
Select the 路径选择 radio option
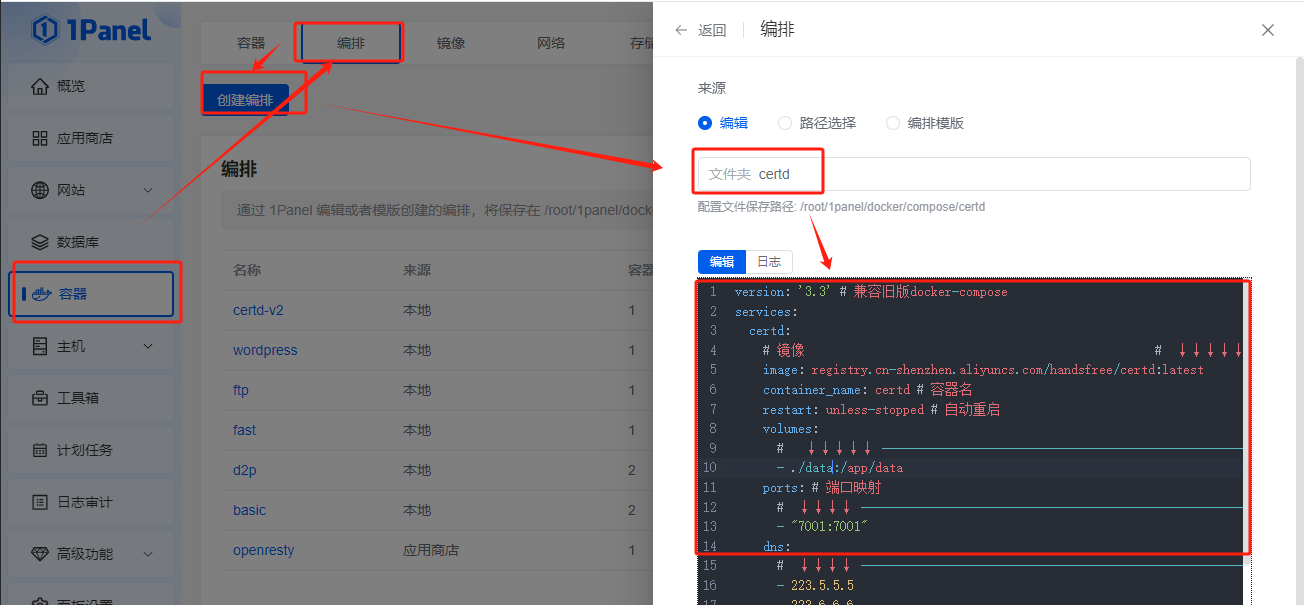(x=785, y=123)
